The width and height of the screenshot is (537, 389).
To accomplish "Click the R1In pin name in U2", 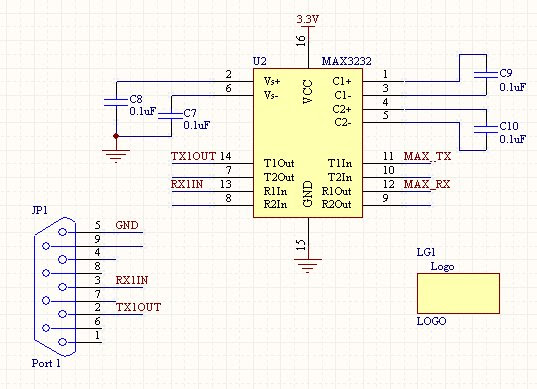I will click(x=275, y=191).
